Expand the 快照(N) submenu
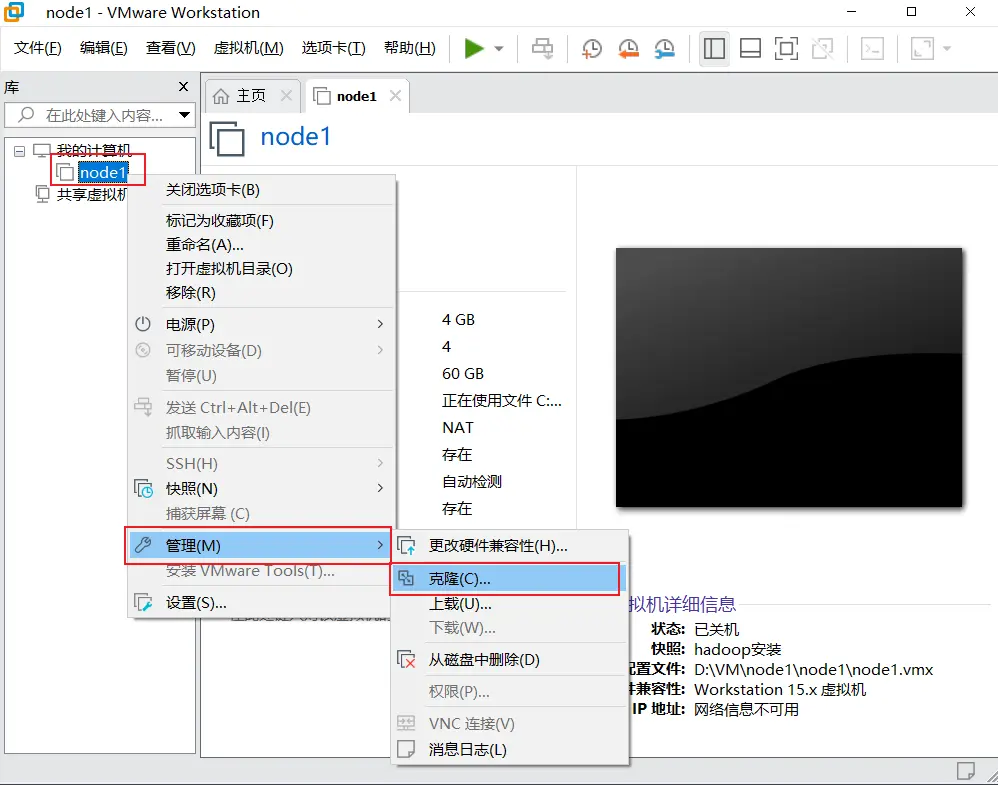 tap(262, 488)
